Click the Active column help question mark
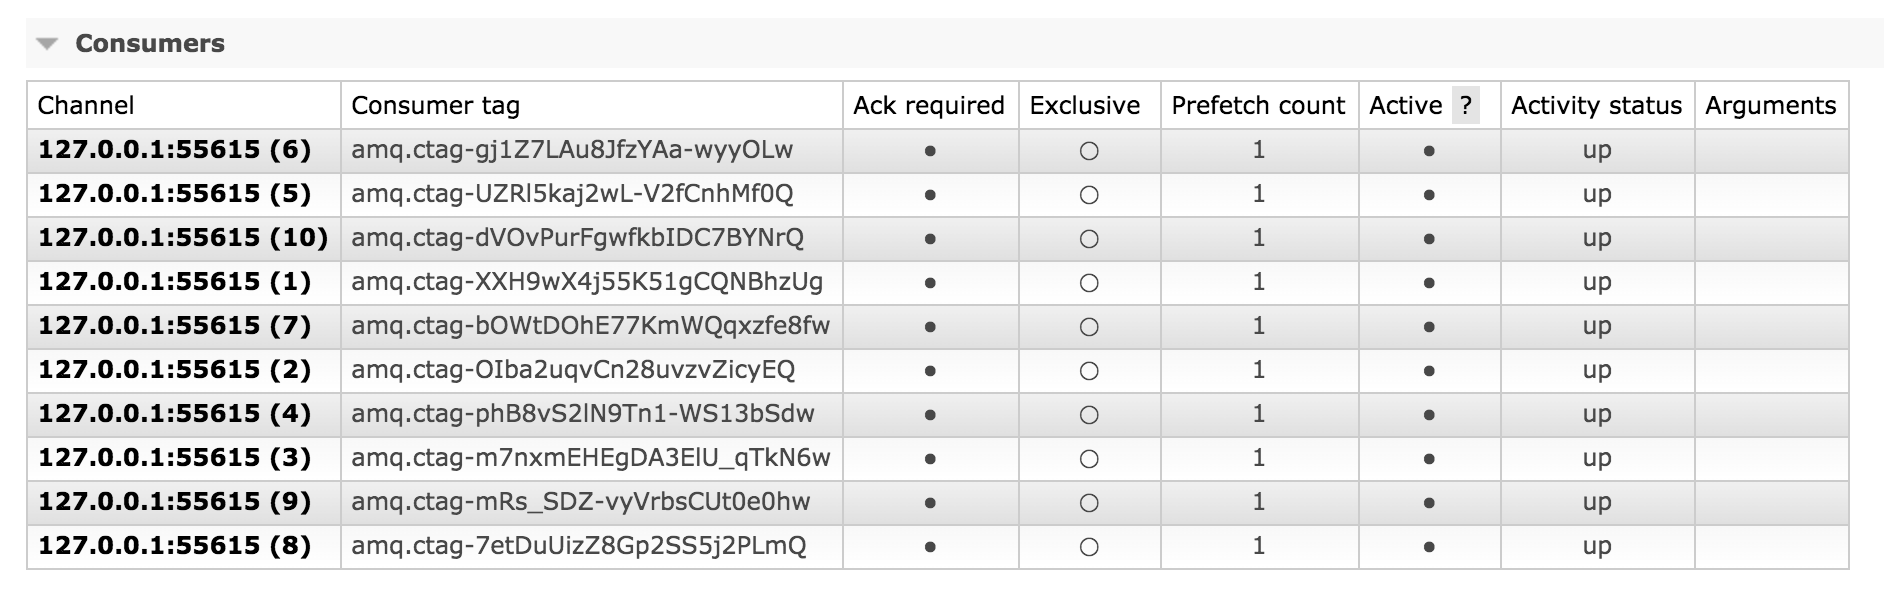 pyautogui.click(x=1465, y=105)
